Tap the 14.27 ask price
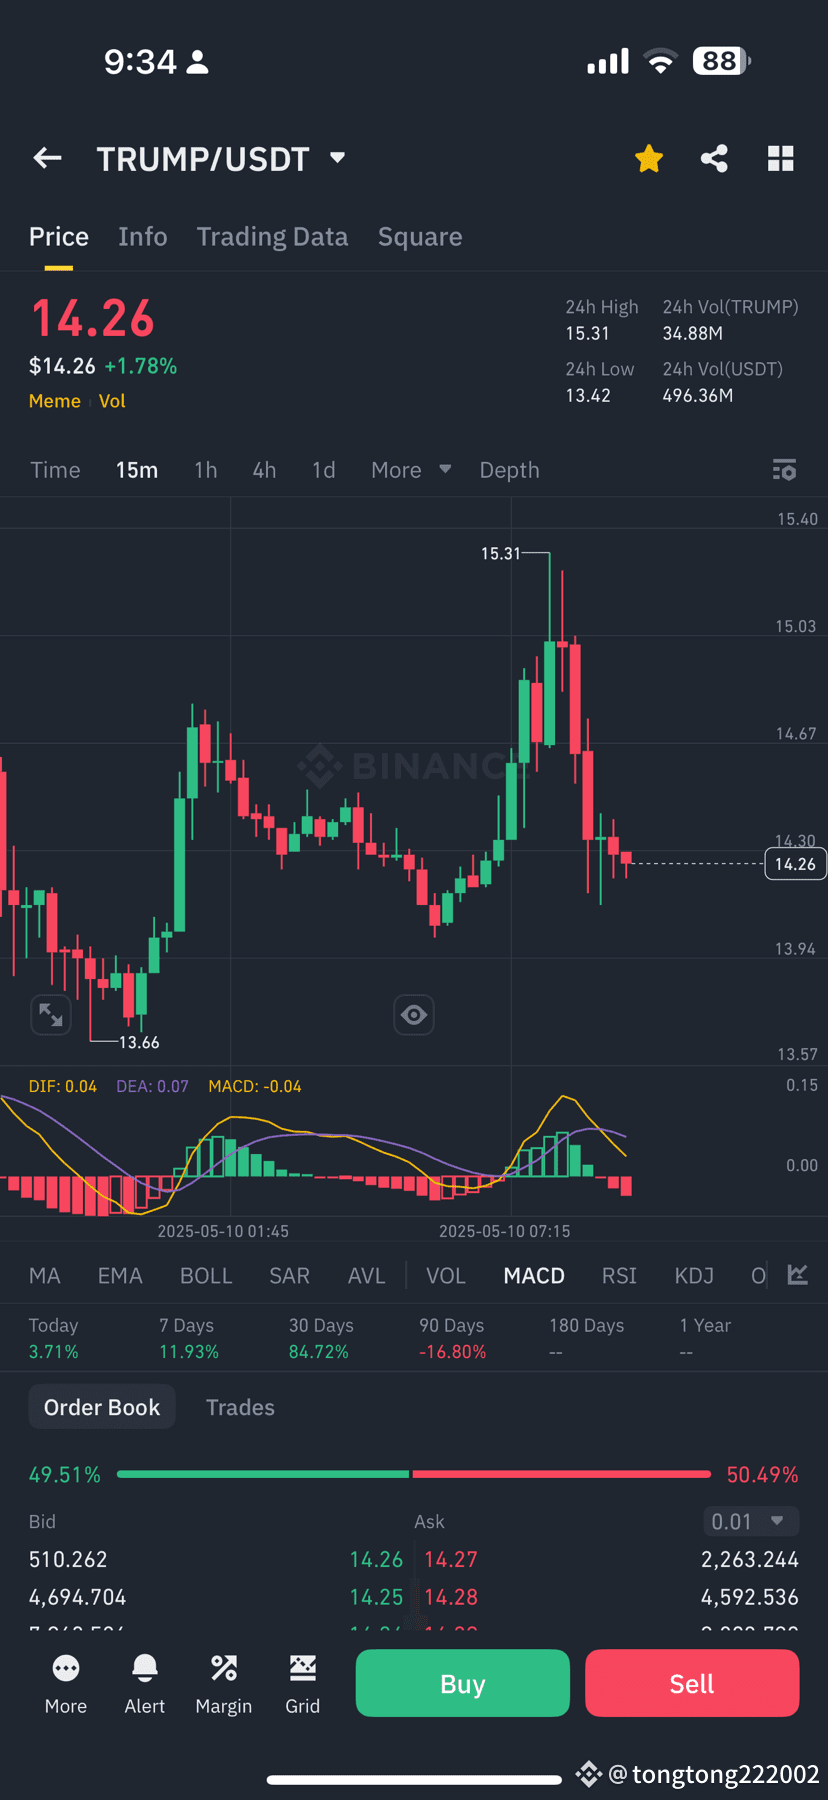 click(x=451, y=1559)
